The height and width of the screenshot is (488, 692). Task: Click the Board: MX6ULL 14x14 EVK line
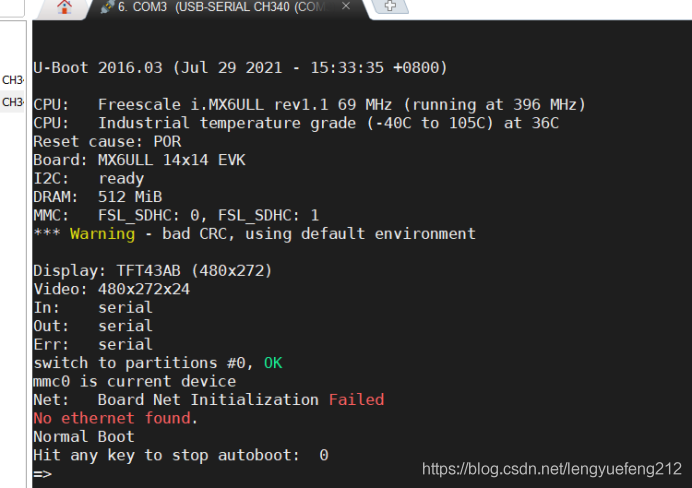(x=139, y=160)
